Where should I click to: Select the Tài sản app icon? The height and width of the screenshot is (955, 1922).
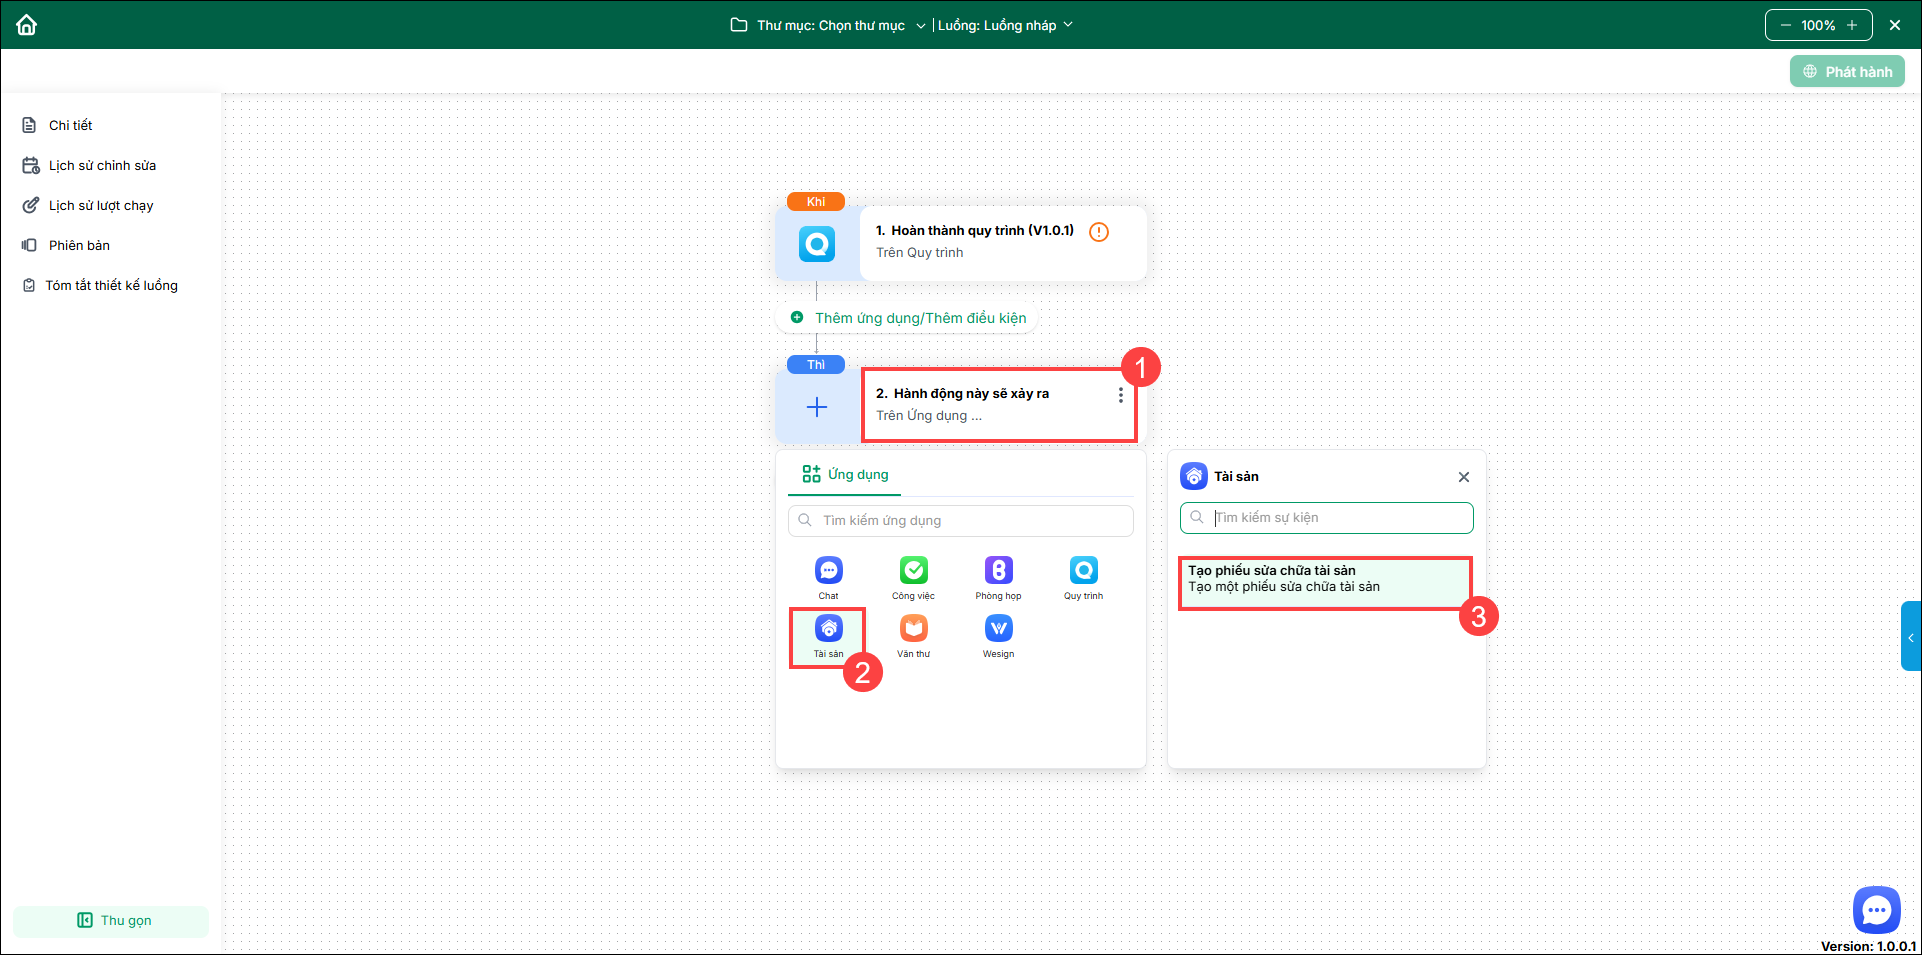tap(828, 629)
